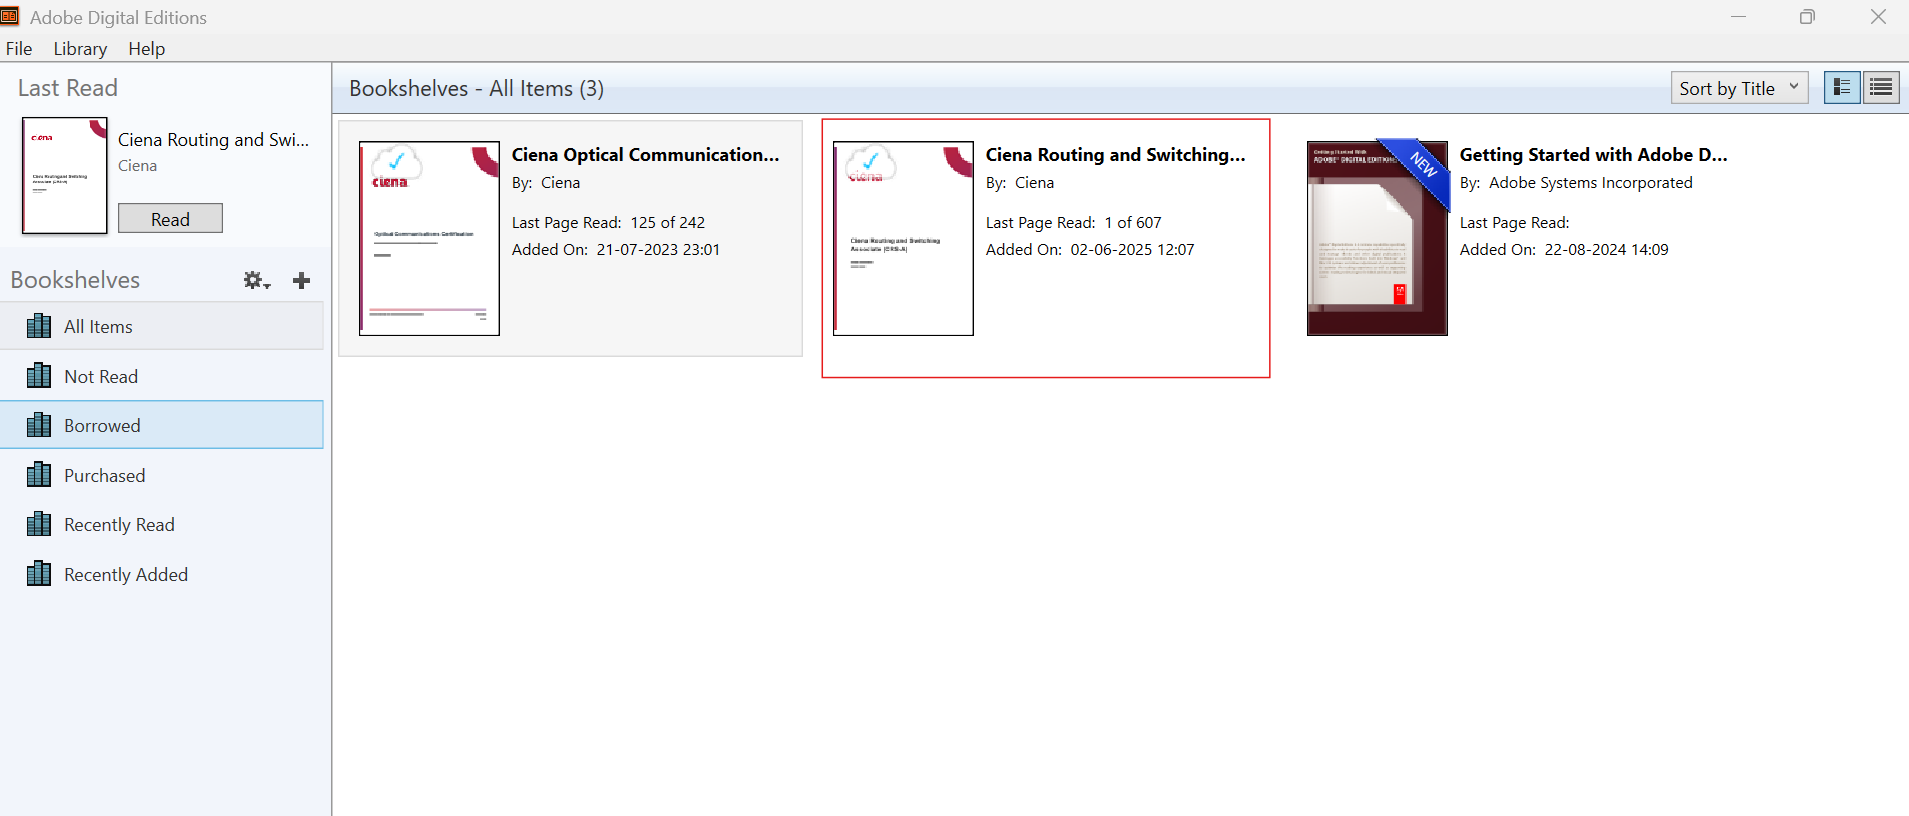Image resolution: width=1909 pixels, height=816 pixels.
Task: Click 'Last Page Read: 125 of 242' text
Action: pyautogui.click(x=608, y=223)
